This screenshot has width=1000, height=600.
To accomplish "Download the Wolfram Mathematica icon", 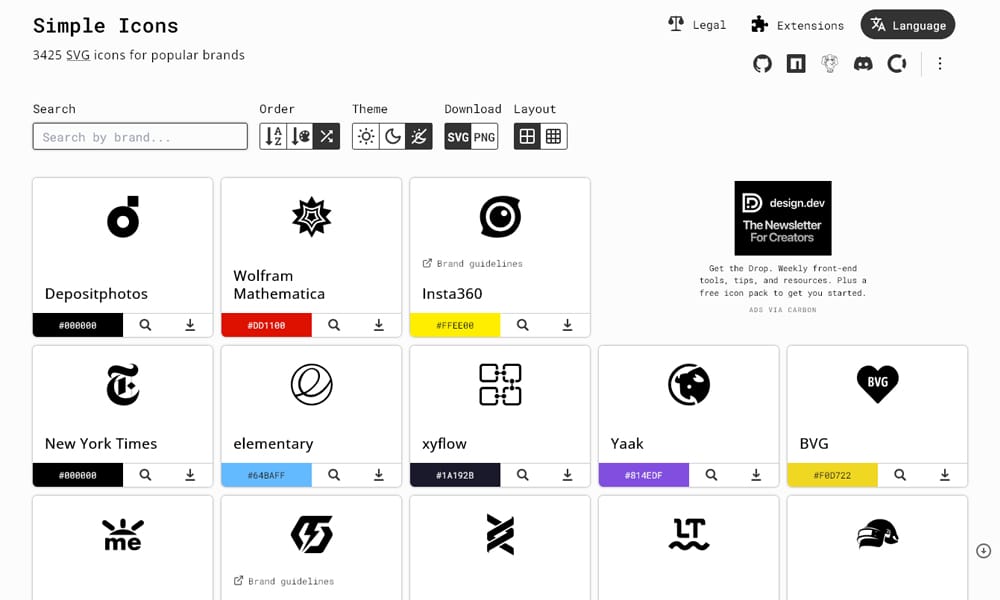I will (379, 325).
